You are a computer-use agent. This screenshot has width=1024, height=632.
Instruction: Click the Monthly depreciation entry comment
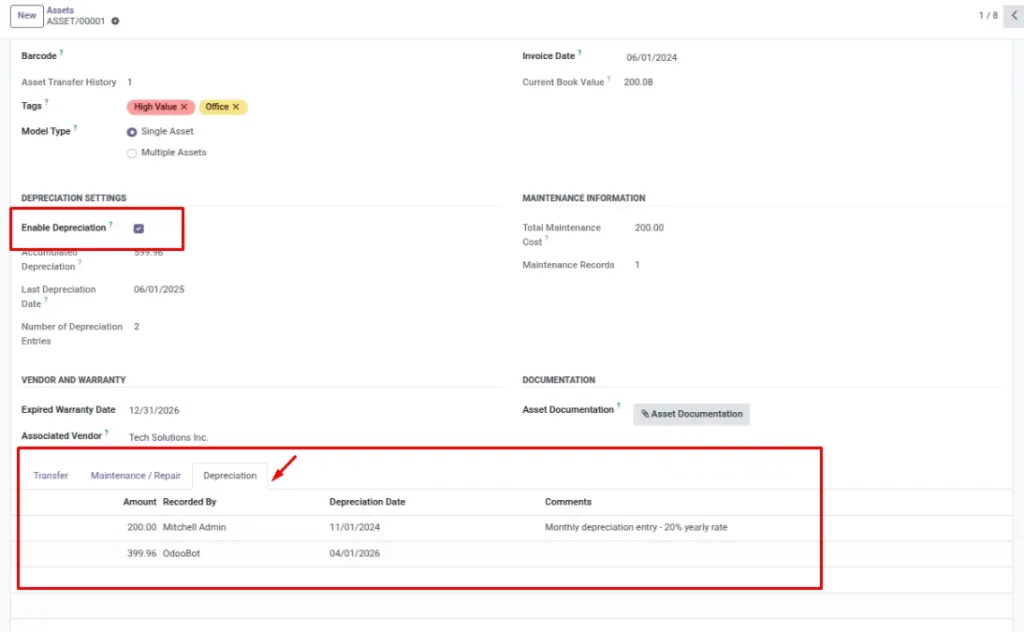coord(636,527)
